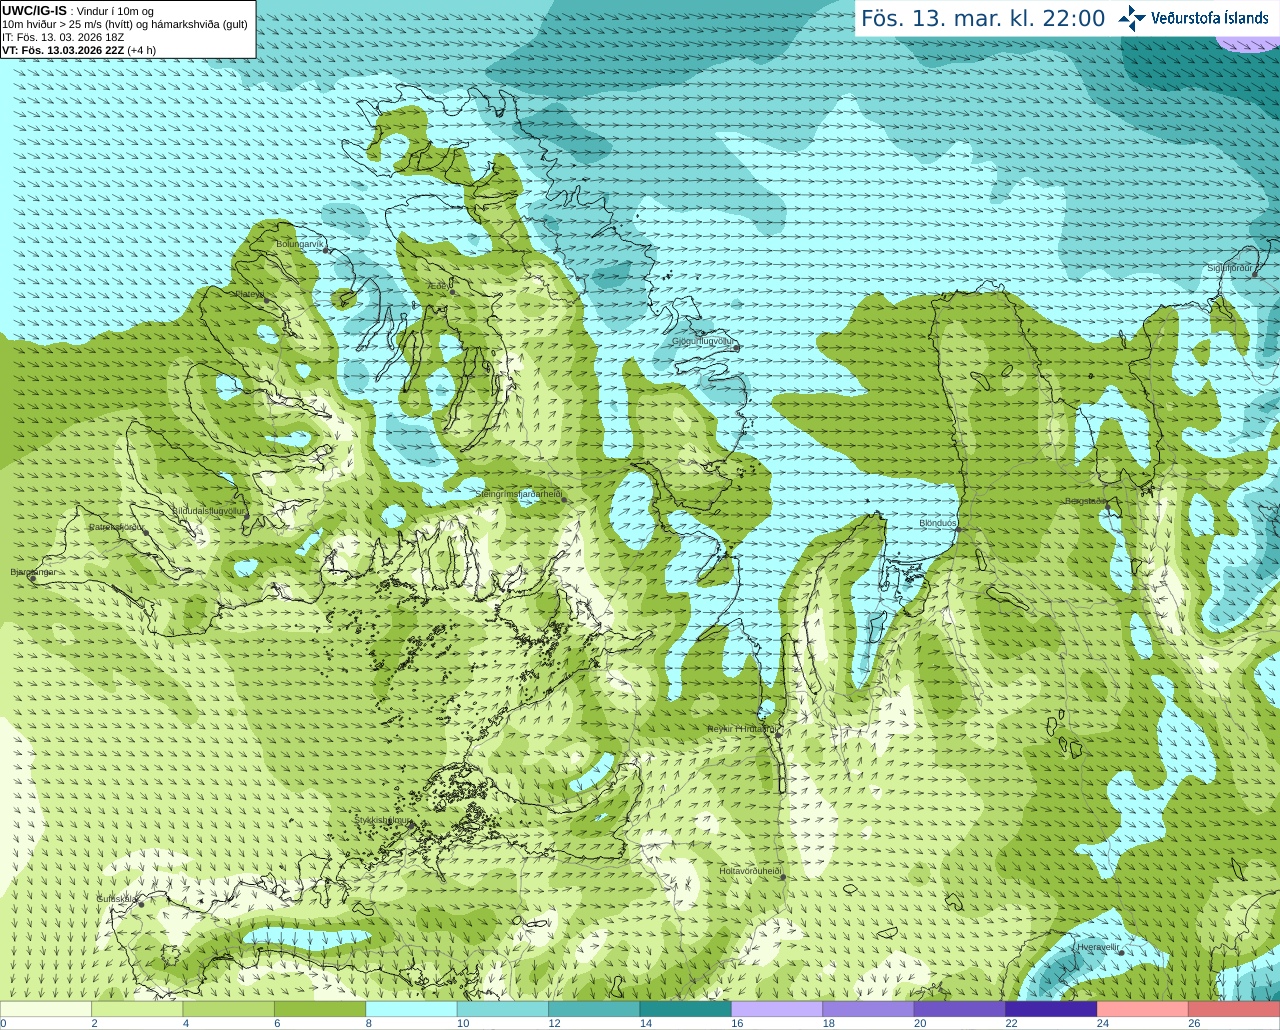The width and height of the screenshot is (1280, 1030).
Task: Select the 16–18 lavender legend swatch
Action: 777,1009
